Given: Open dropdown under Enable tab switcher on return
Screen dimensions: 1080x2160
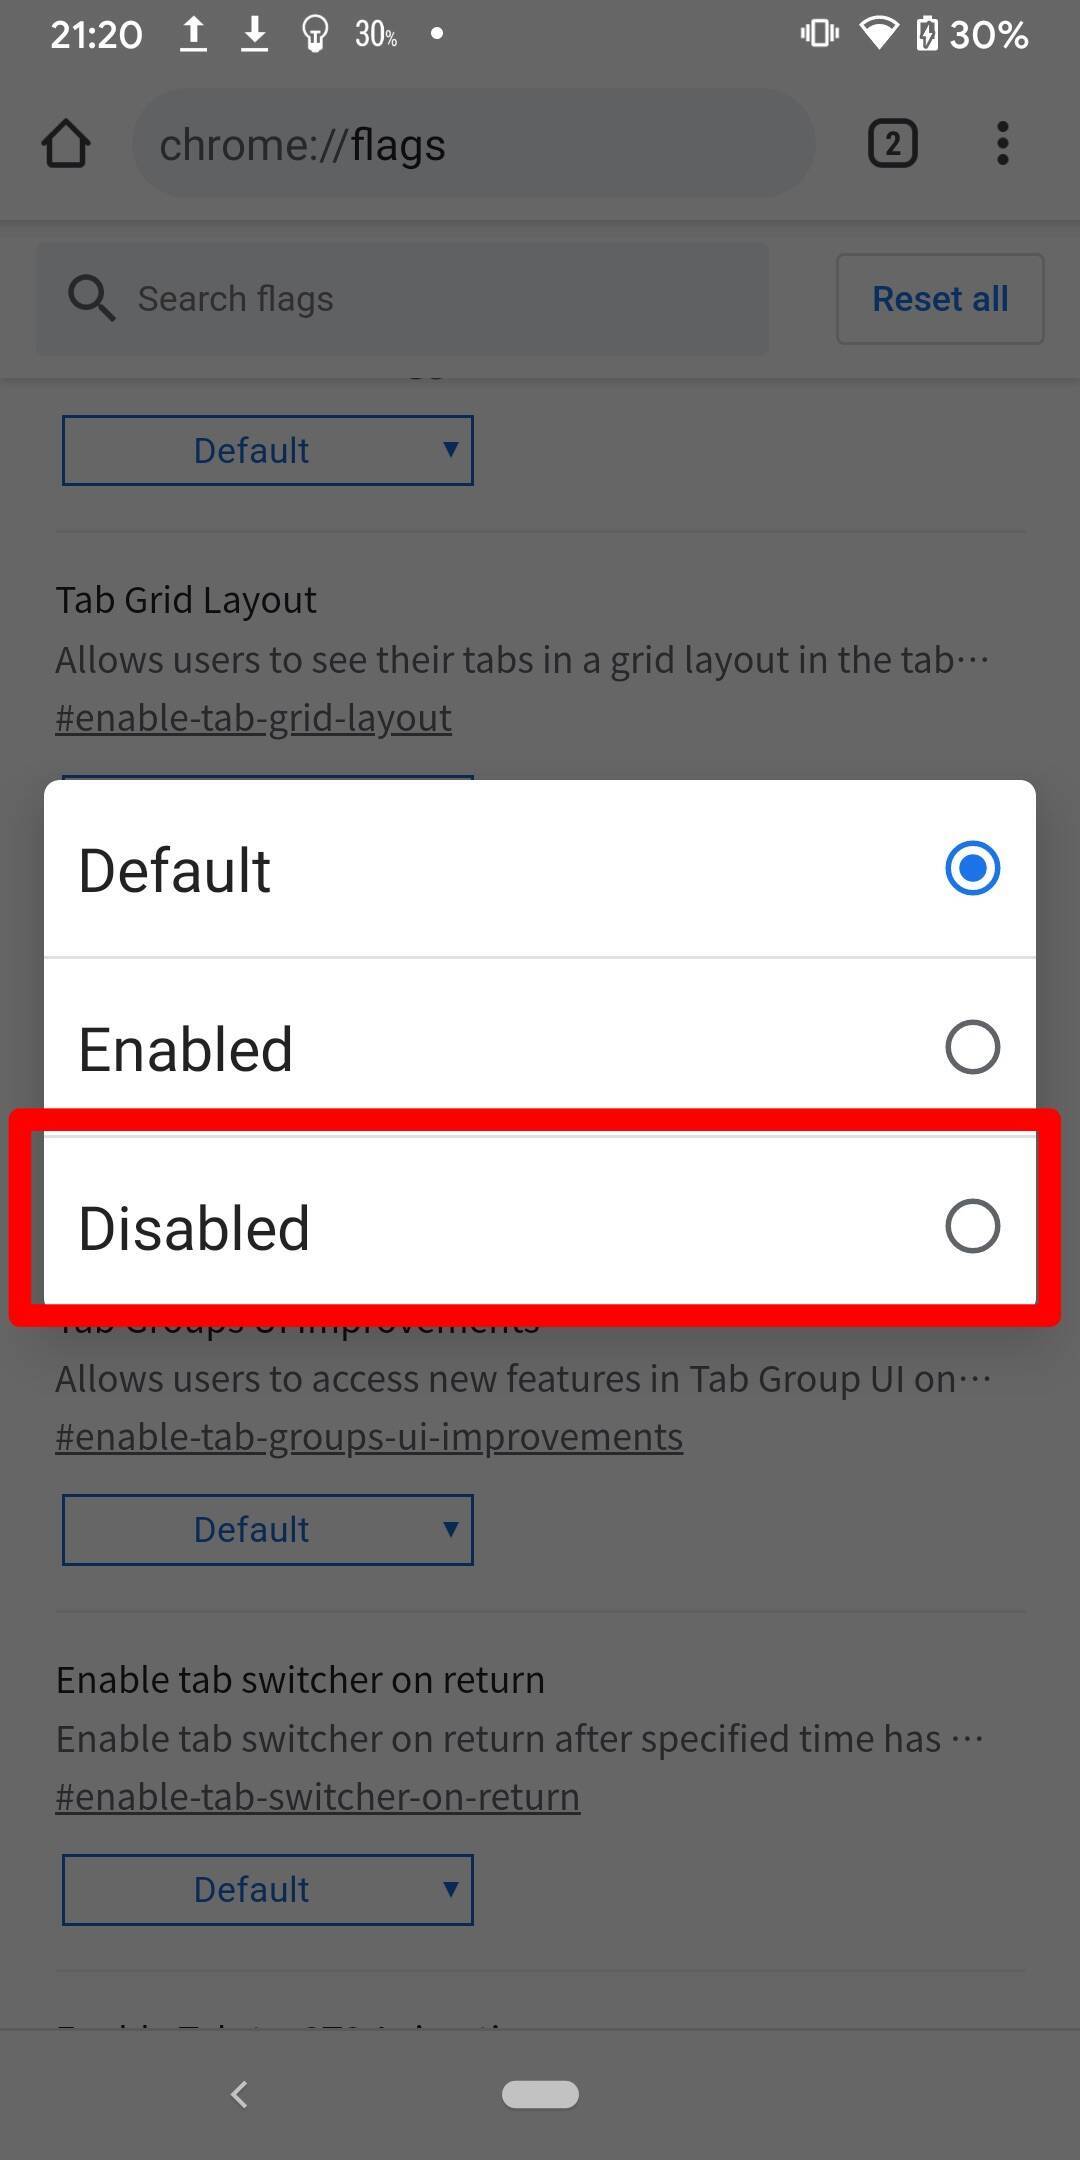Looking at the screenshot, I should [267, 1889].
